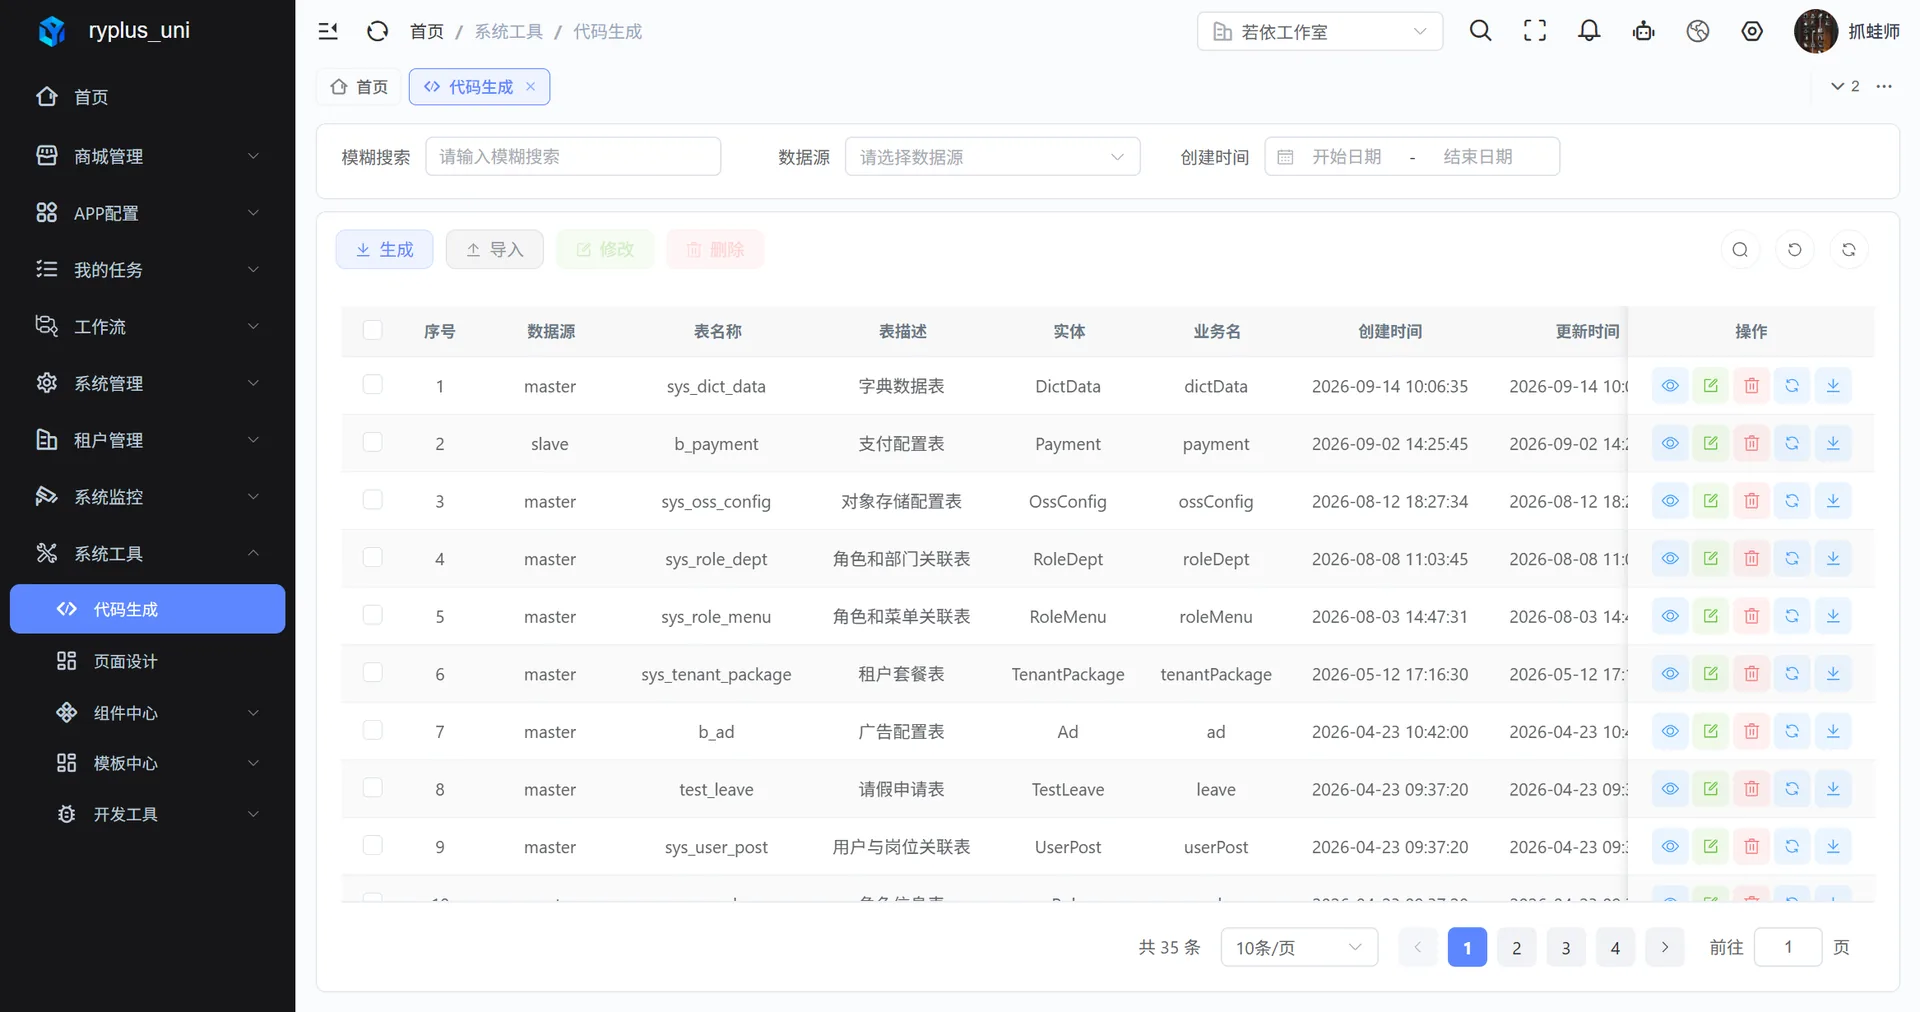Select the checkbox for the test_leave row
This screenshot has width=1920, height=1012.
(x=373, y=788)
